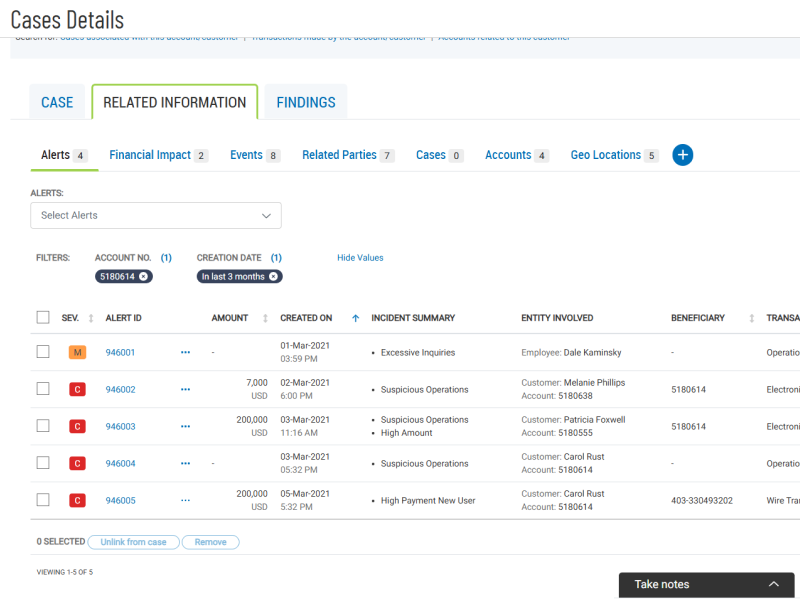800x600 pixels.
Task: Check the box for alert 946002
Action: [x=43, y=389]
